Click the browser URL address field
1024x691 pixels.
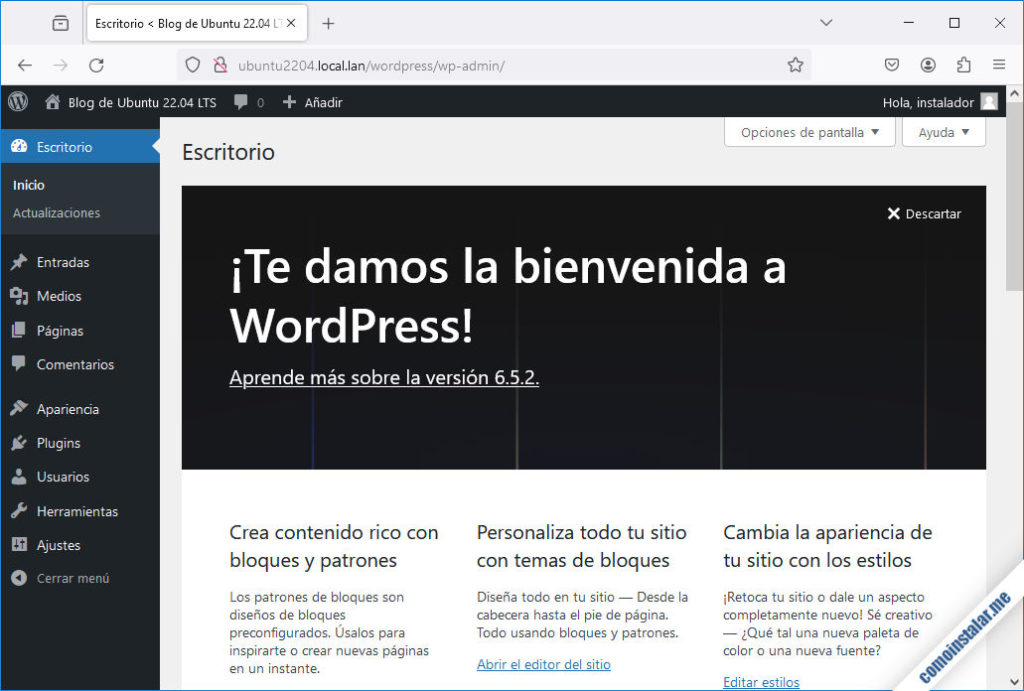500,65
